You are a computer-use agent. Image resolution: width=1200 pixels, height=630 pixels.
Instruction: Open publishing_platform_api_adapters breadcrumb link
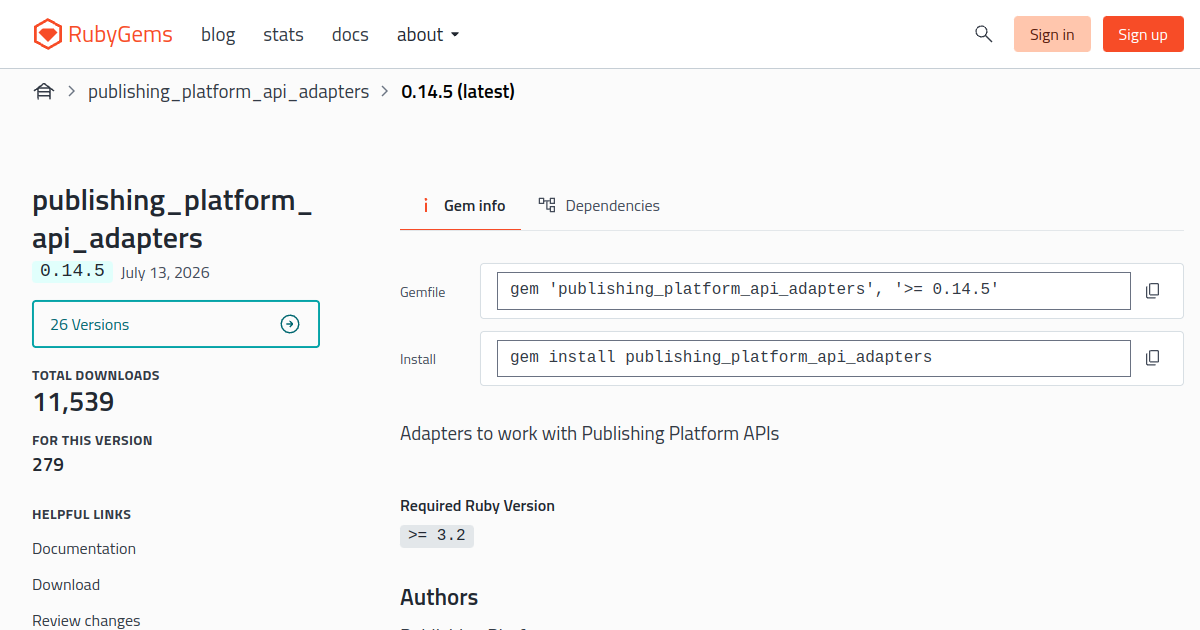[228, 92]
